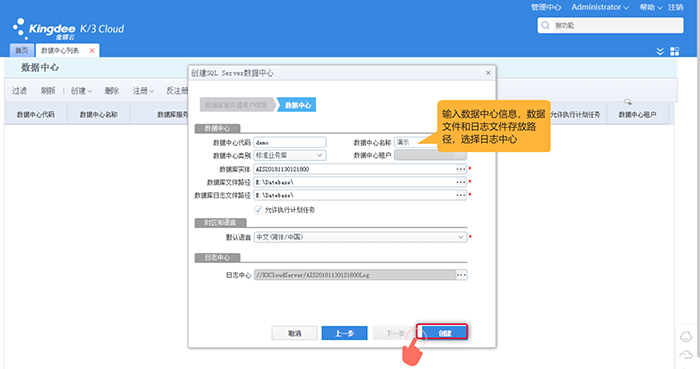Click the 取消 button

[x=295, y=333]
